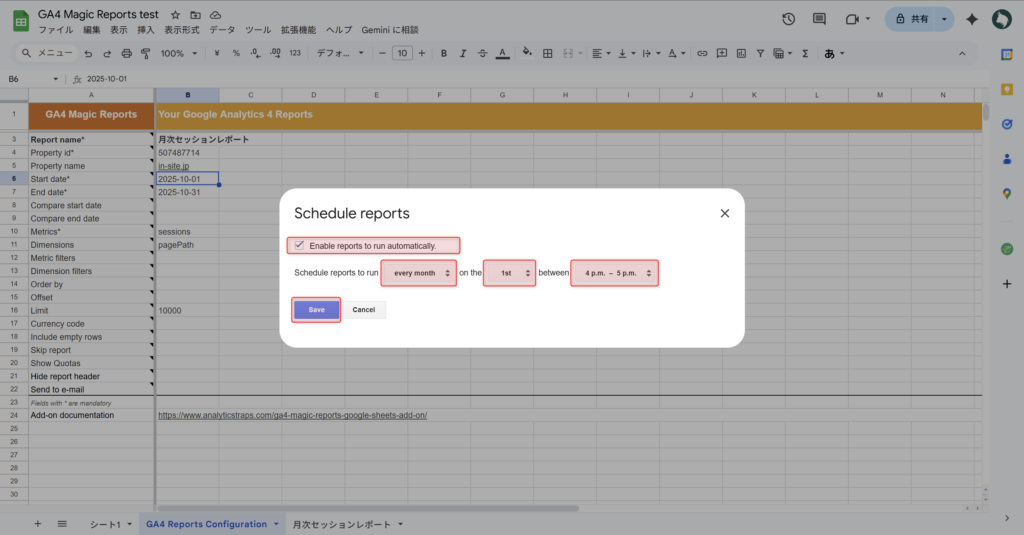Open the GA4 Reports Configuration tab arrow
Viewport: 1024px width, 535px height.
coord(276,525)
